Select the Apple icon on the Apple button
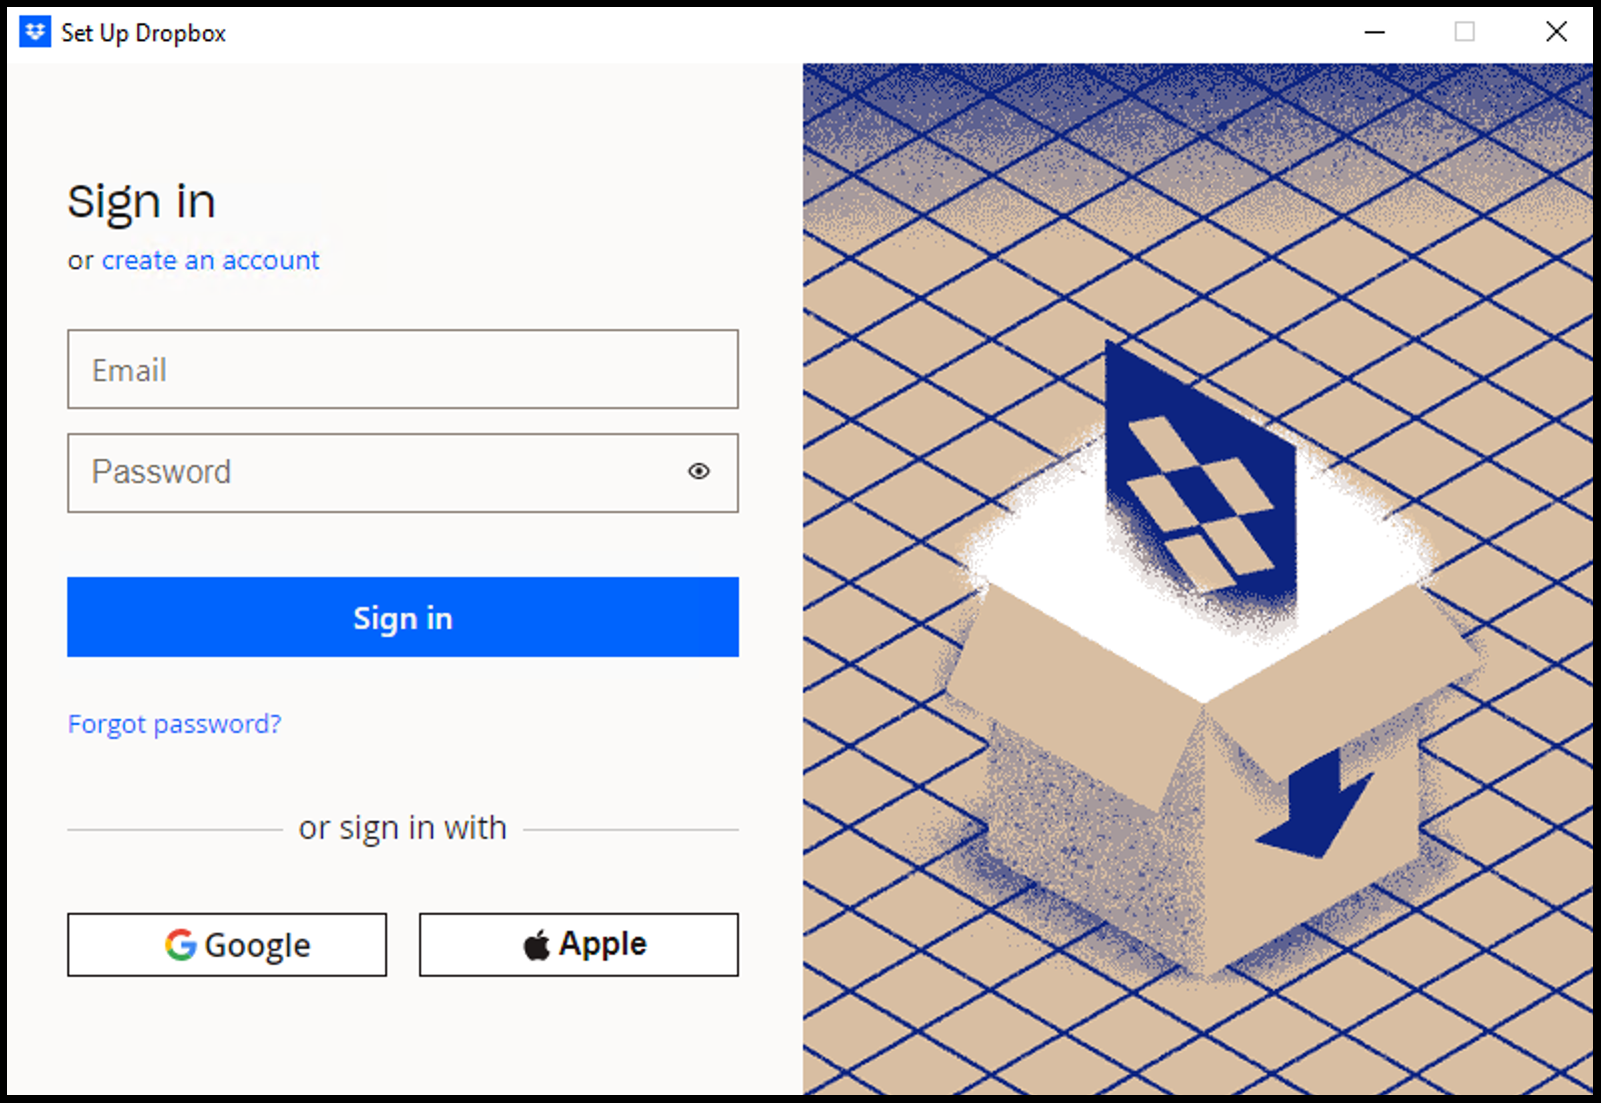The image size is (1601, 1103). coord(534,943)
